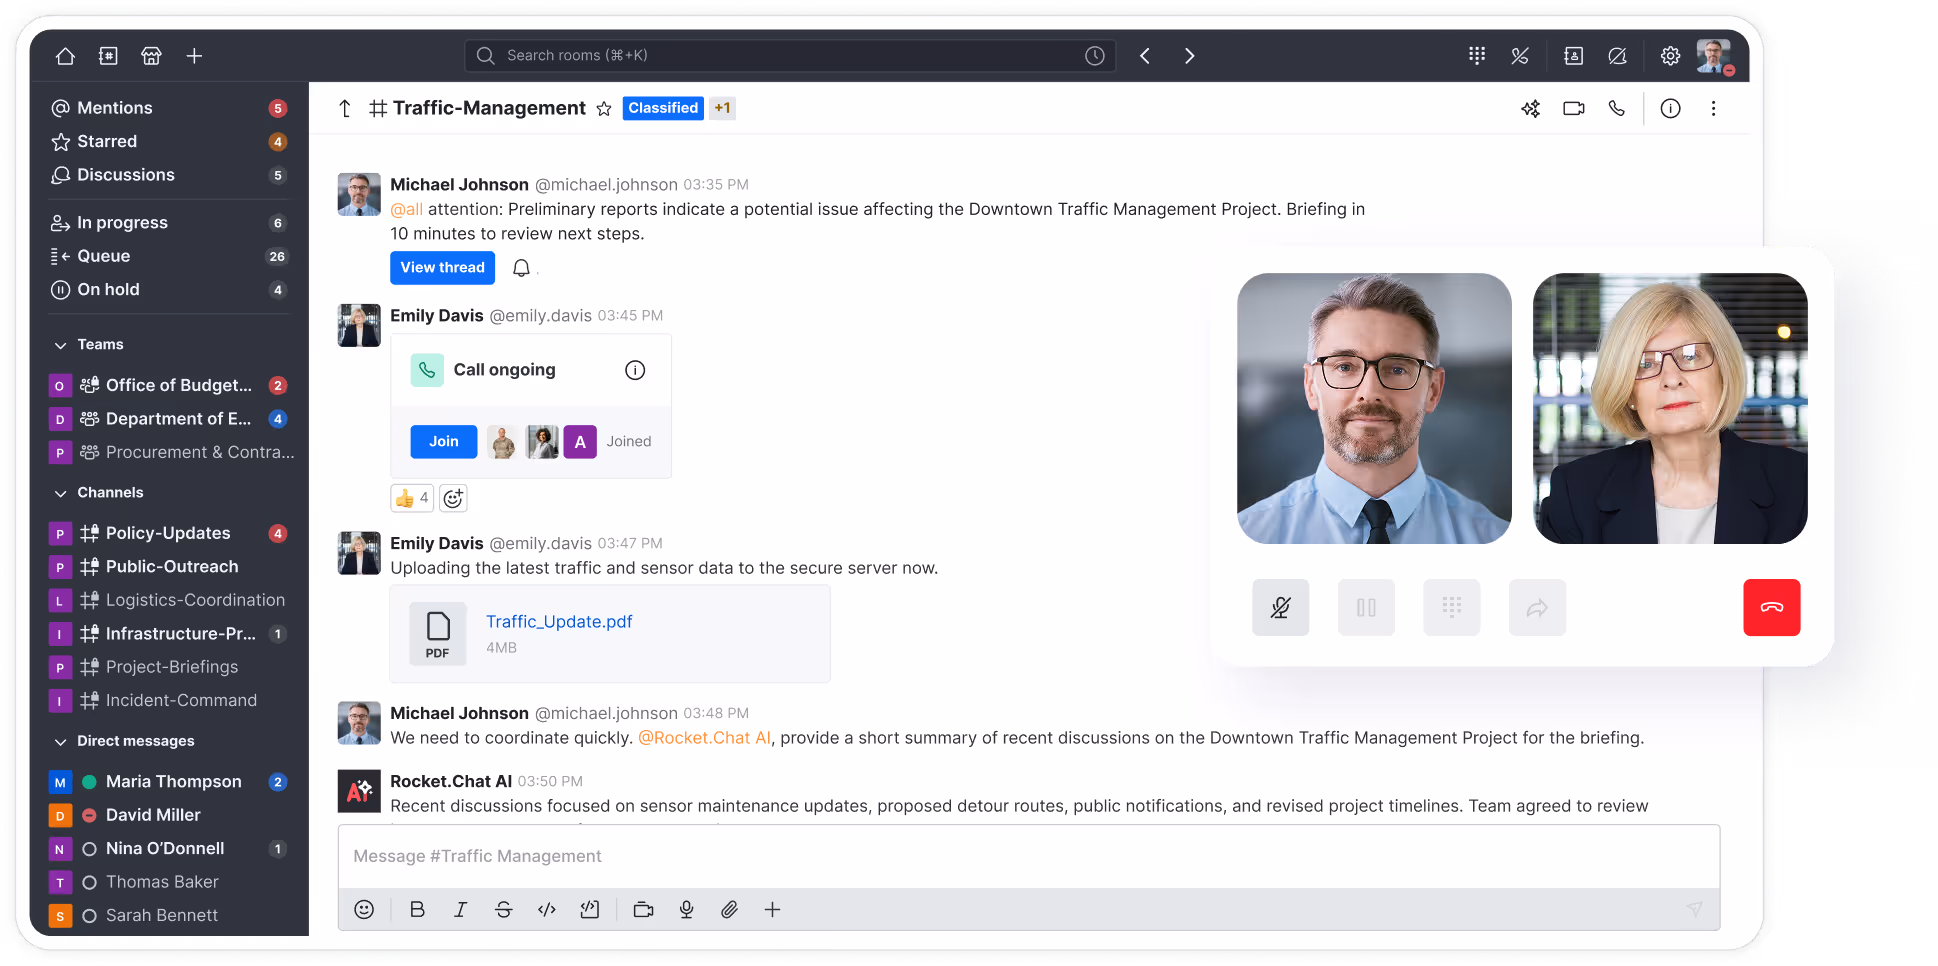Viewport: 1938px width, 966px height.
Task: Click Emily Davis's video thumbnail
Action: [x=1670, y=409]
